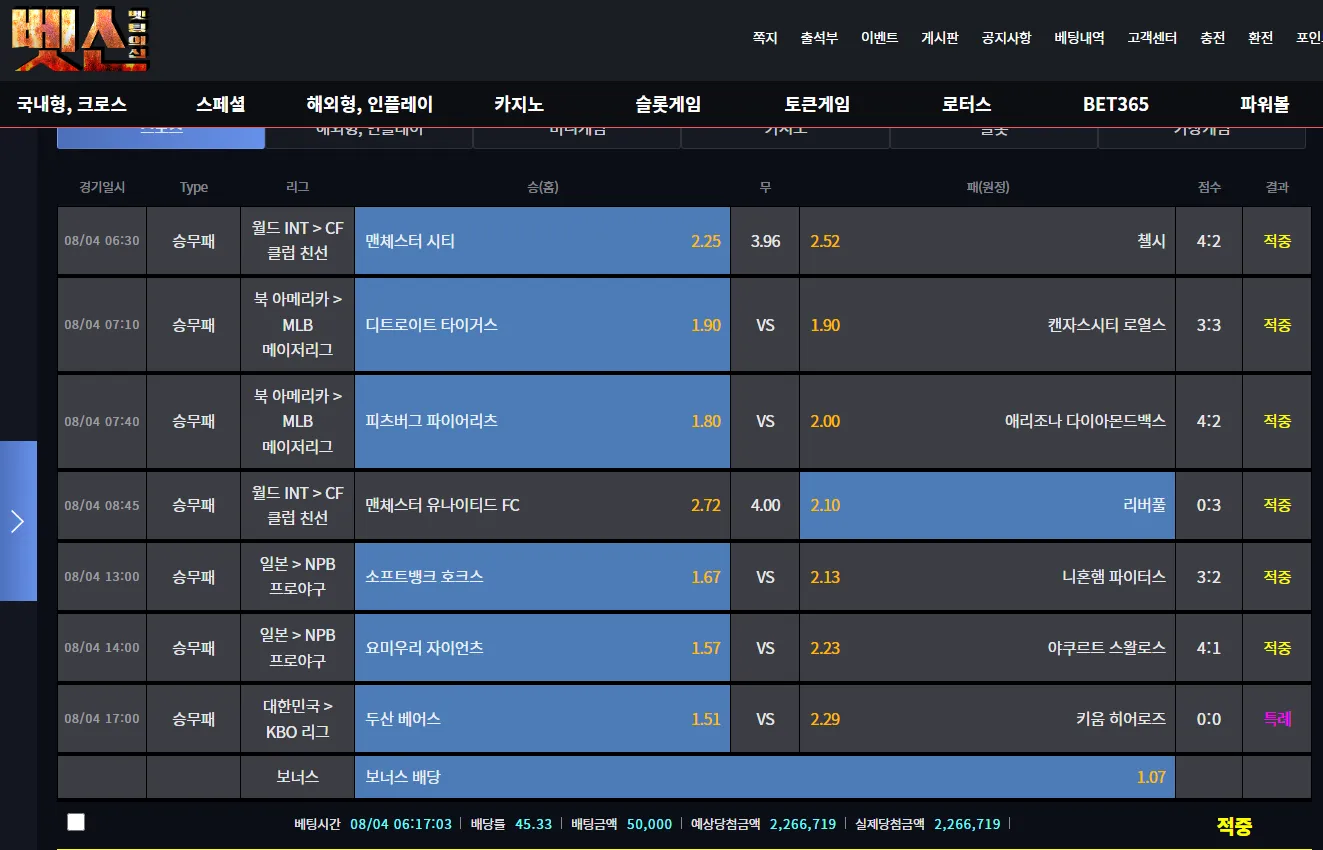Click the 4.00 draw odds
Image resolution: width=1323 pixels, height=850 pixels.
pos(765,505)
